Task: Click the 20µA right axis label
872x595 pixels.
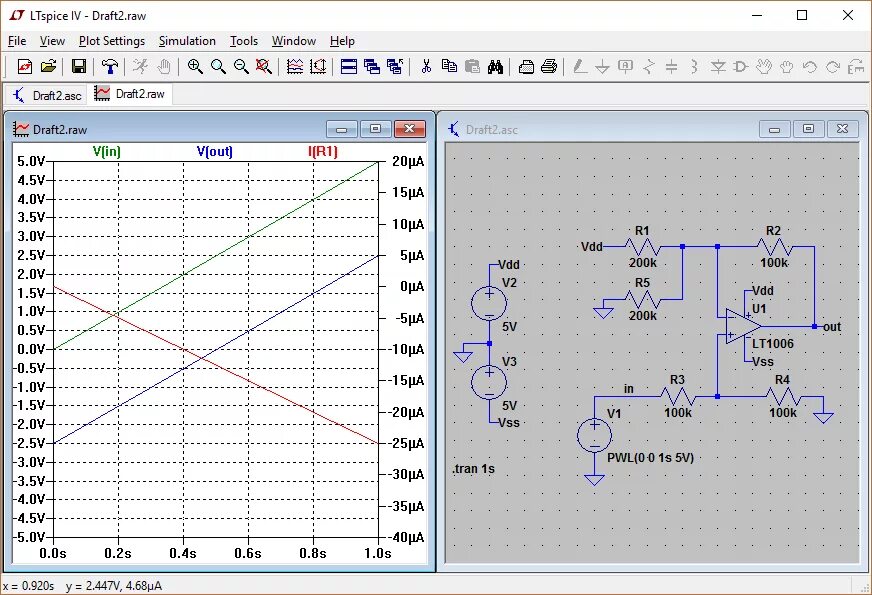Action: (408, 161)
